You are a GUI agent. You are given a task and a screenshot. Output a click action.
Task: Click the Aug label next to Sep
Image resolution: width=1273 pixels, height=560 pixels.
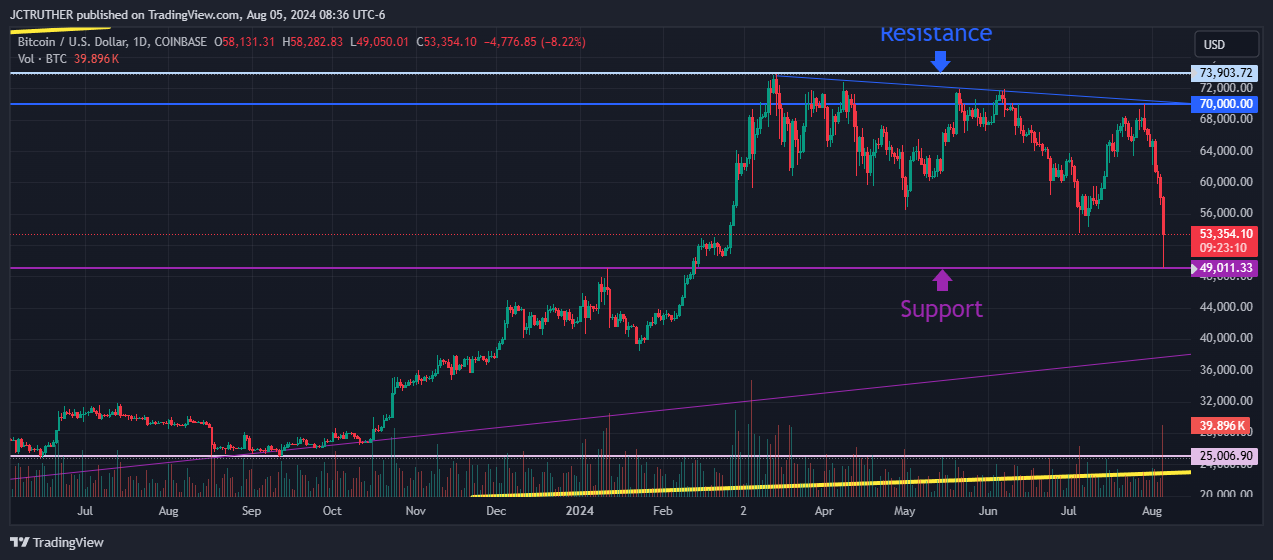(168, 511)
